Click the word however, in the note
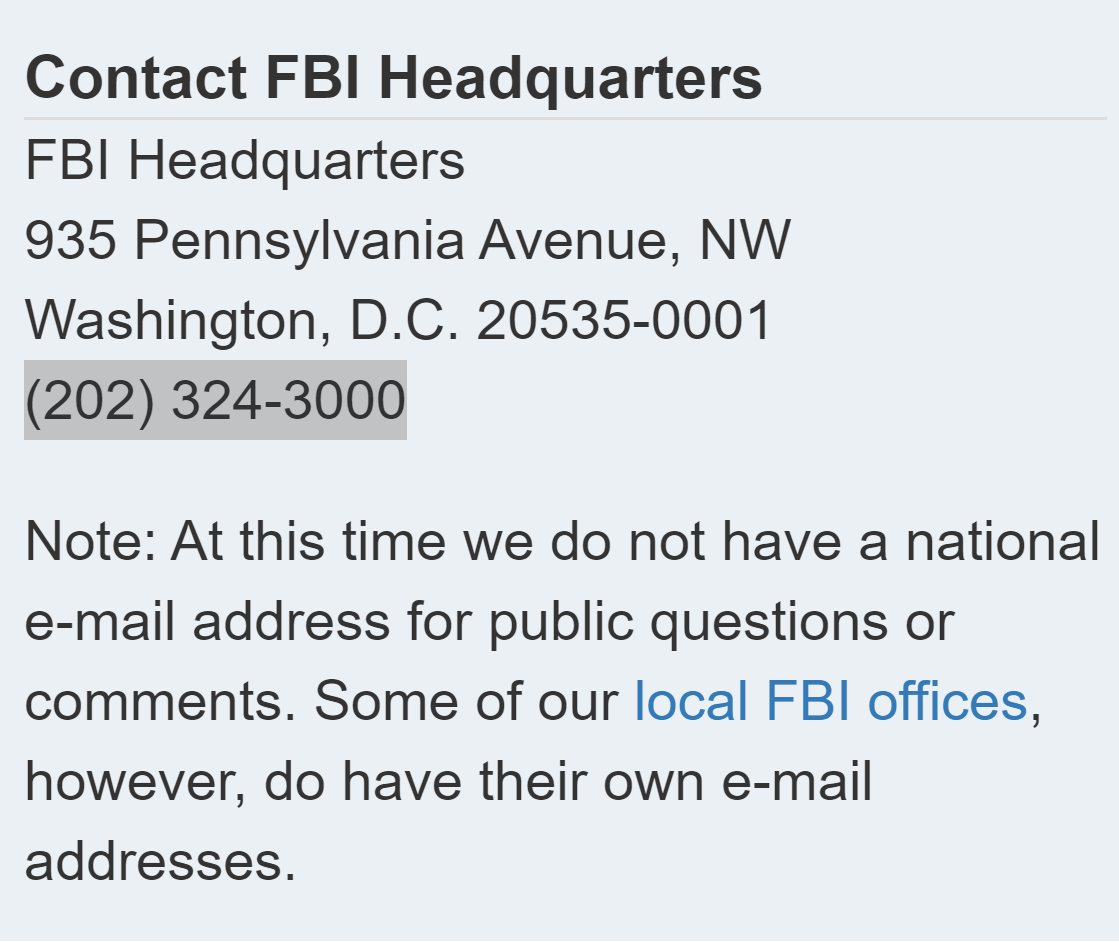Viewport: 1119px width, 942px height. (x=136, y=781)
